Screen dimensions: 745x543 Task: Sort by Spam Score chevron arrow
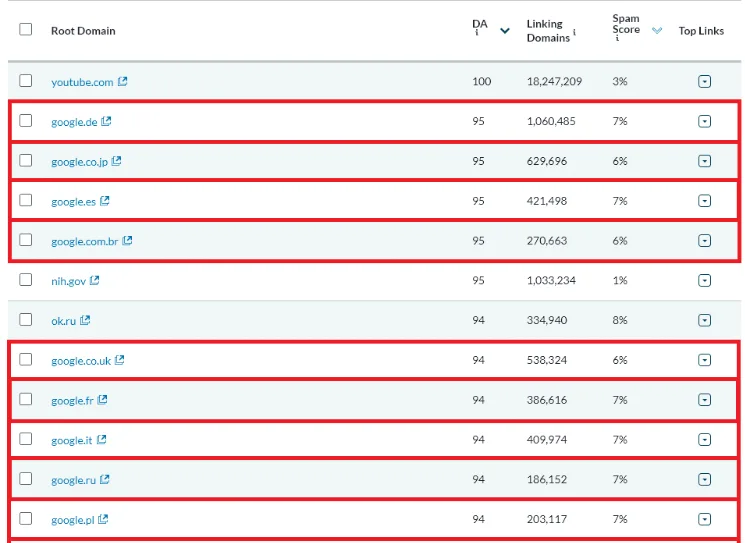(x=657, y=31)
